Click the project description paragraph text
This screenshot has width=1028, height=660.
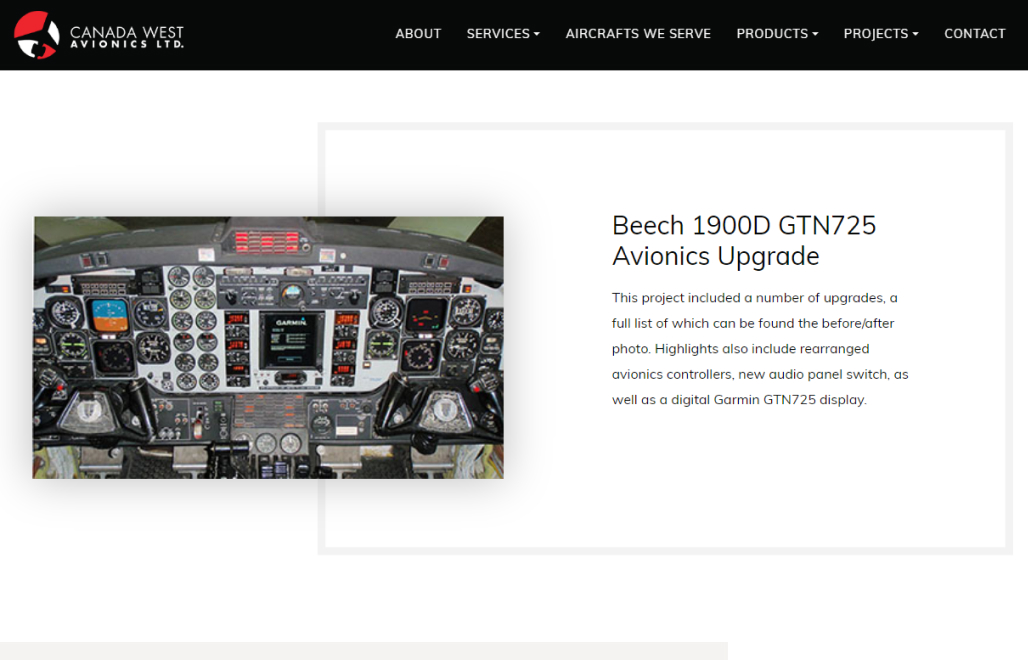(760, 349)
